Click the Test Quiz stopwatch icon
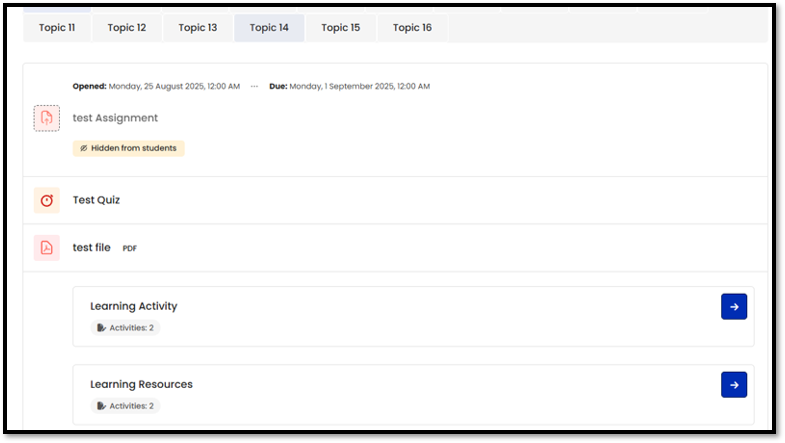The width and height of the screenshot is (785, 443). 46,200
